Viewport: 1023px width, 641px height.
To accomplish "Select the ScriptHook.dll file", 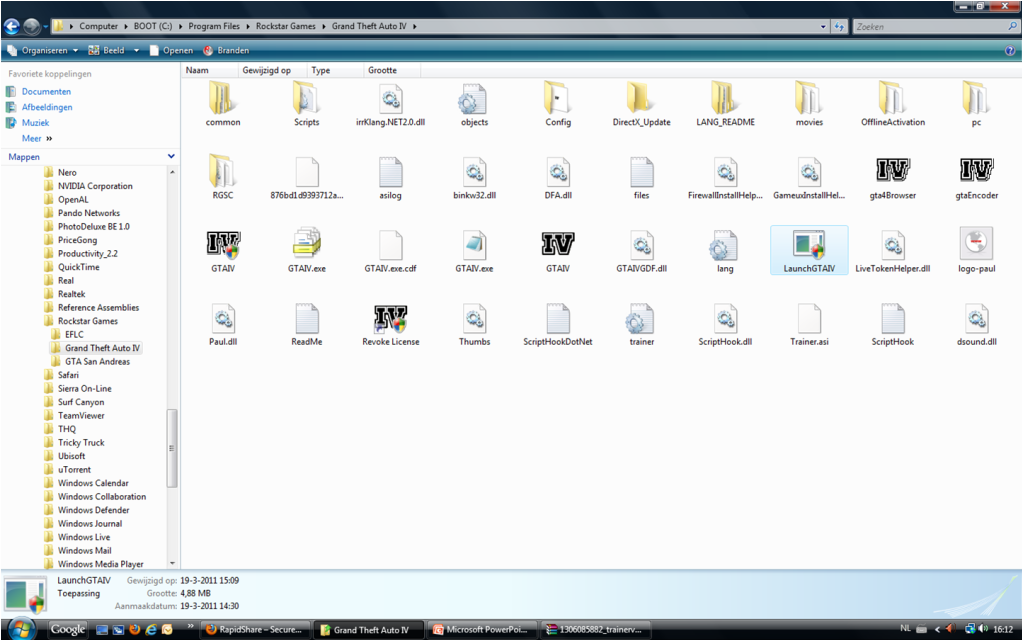I will (725, 324).
